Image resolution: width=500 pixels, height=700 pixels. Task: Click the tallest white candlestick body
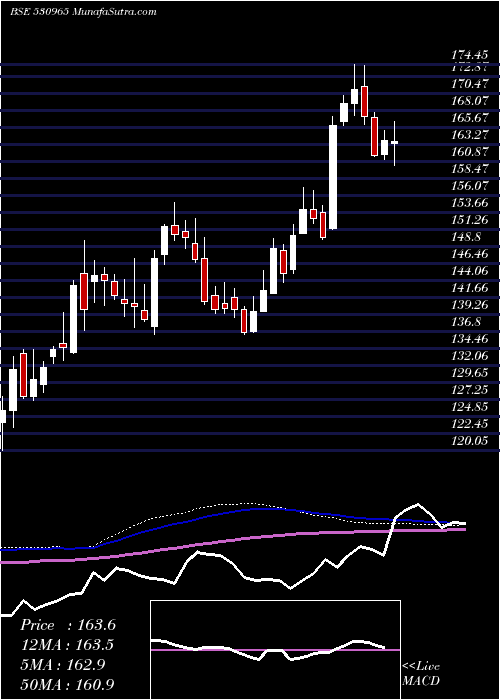point(333,177)
